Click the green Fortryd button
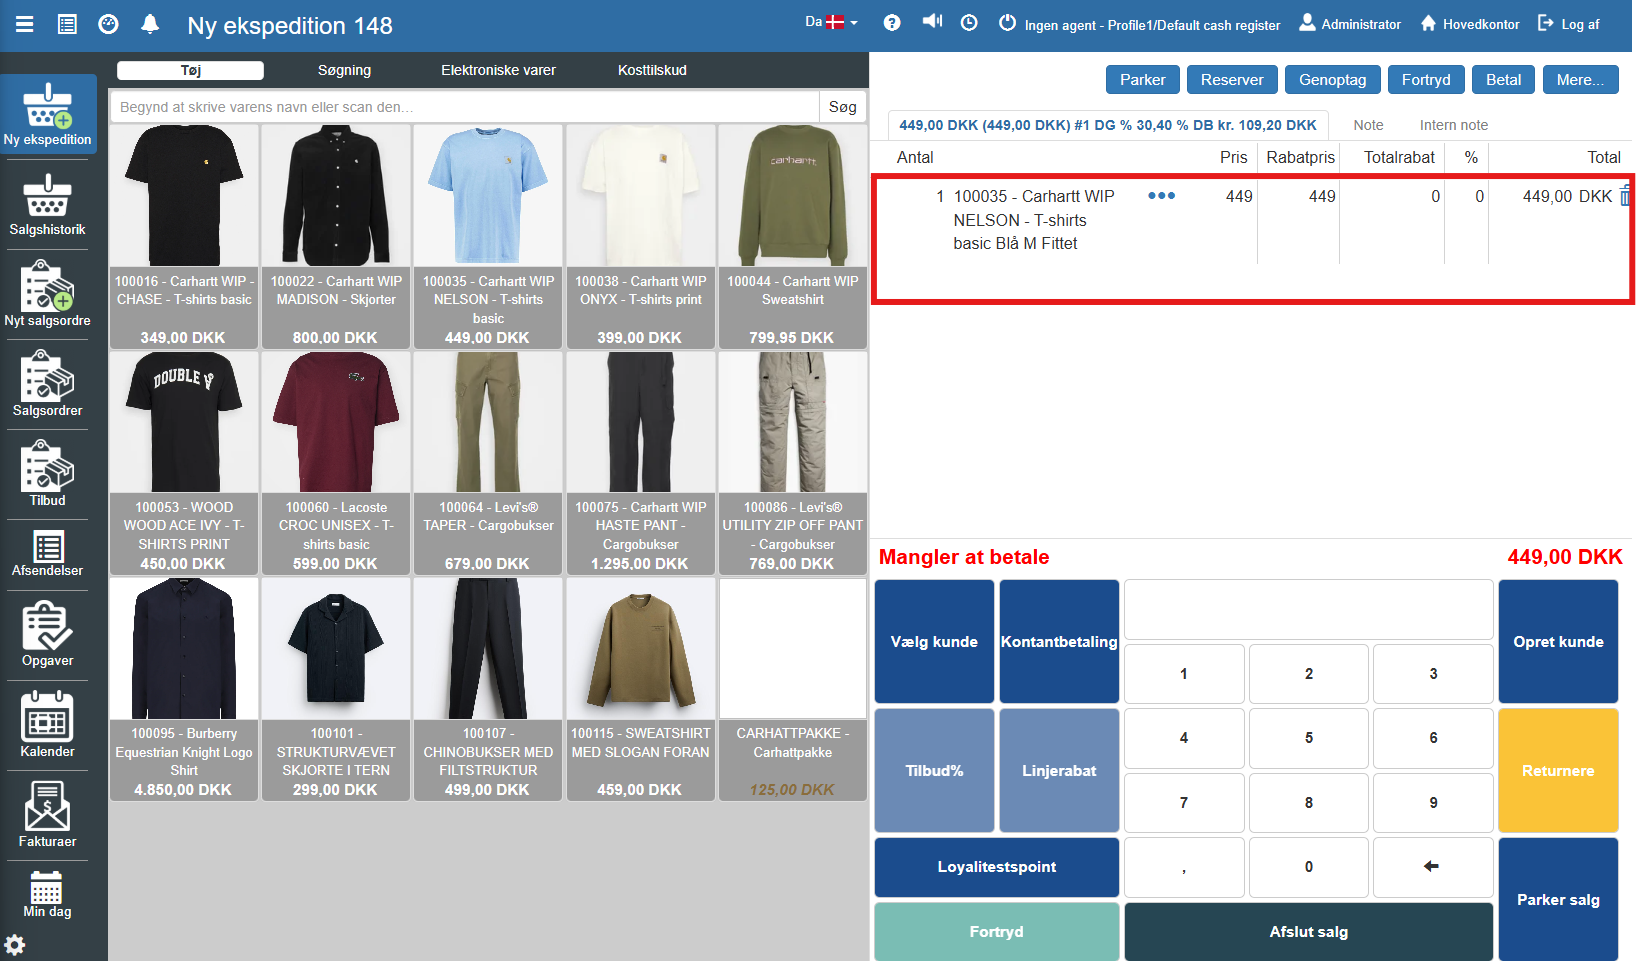1636x961 pixels. tap(997, 932)
